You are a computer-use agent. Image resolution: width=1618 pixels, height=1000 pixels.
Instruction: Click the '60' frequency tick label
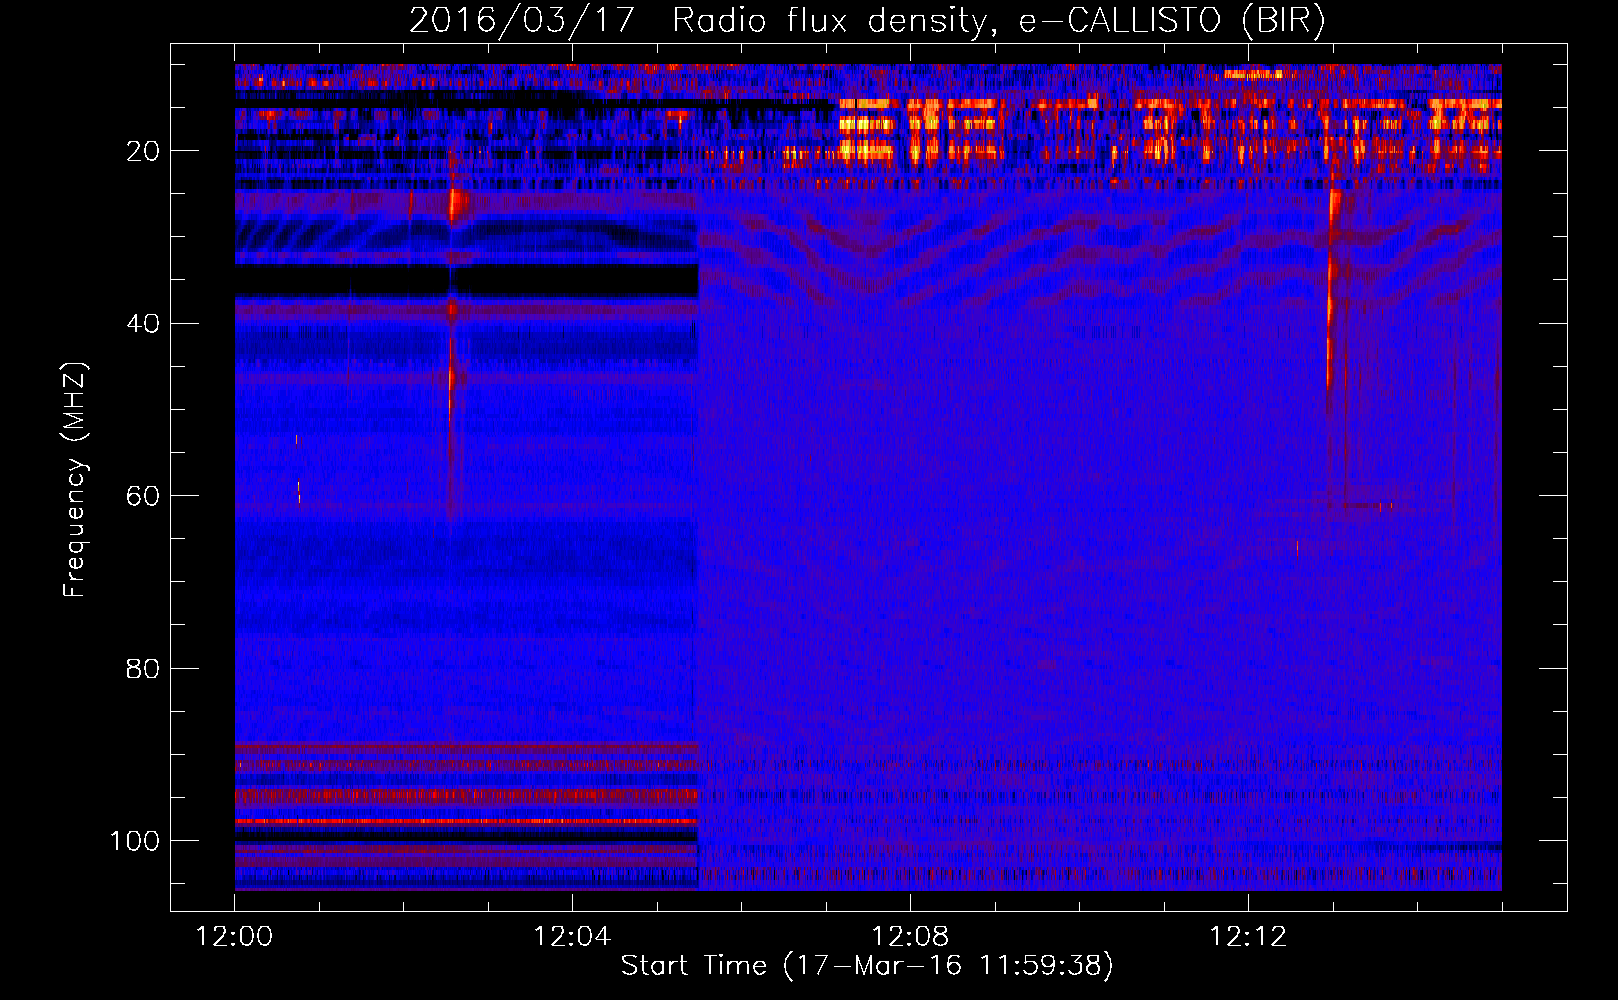(143, 496)
